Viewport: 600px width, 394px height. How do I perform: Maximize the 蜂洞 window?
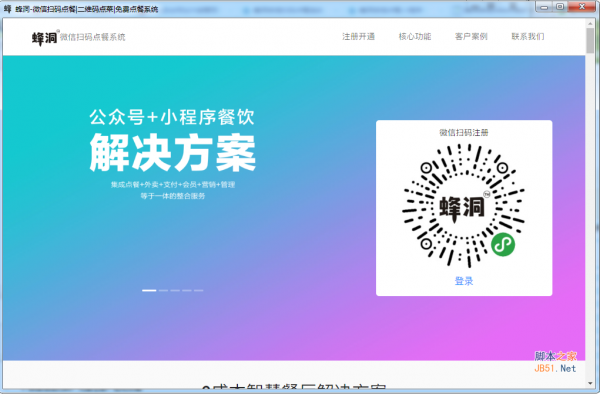[559, 7]
